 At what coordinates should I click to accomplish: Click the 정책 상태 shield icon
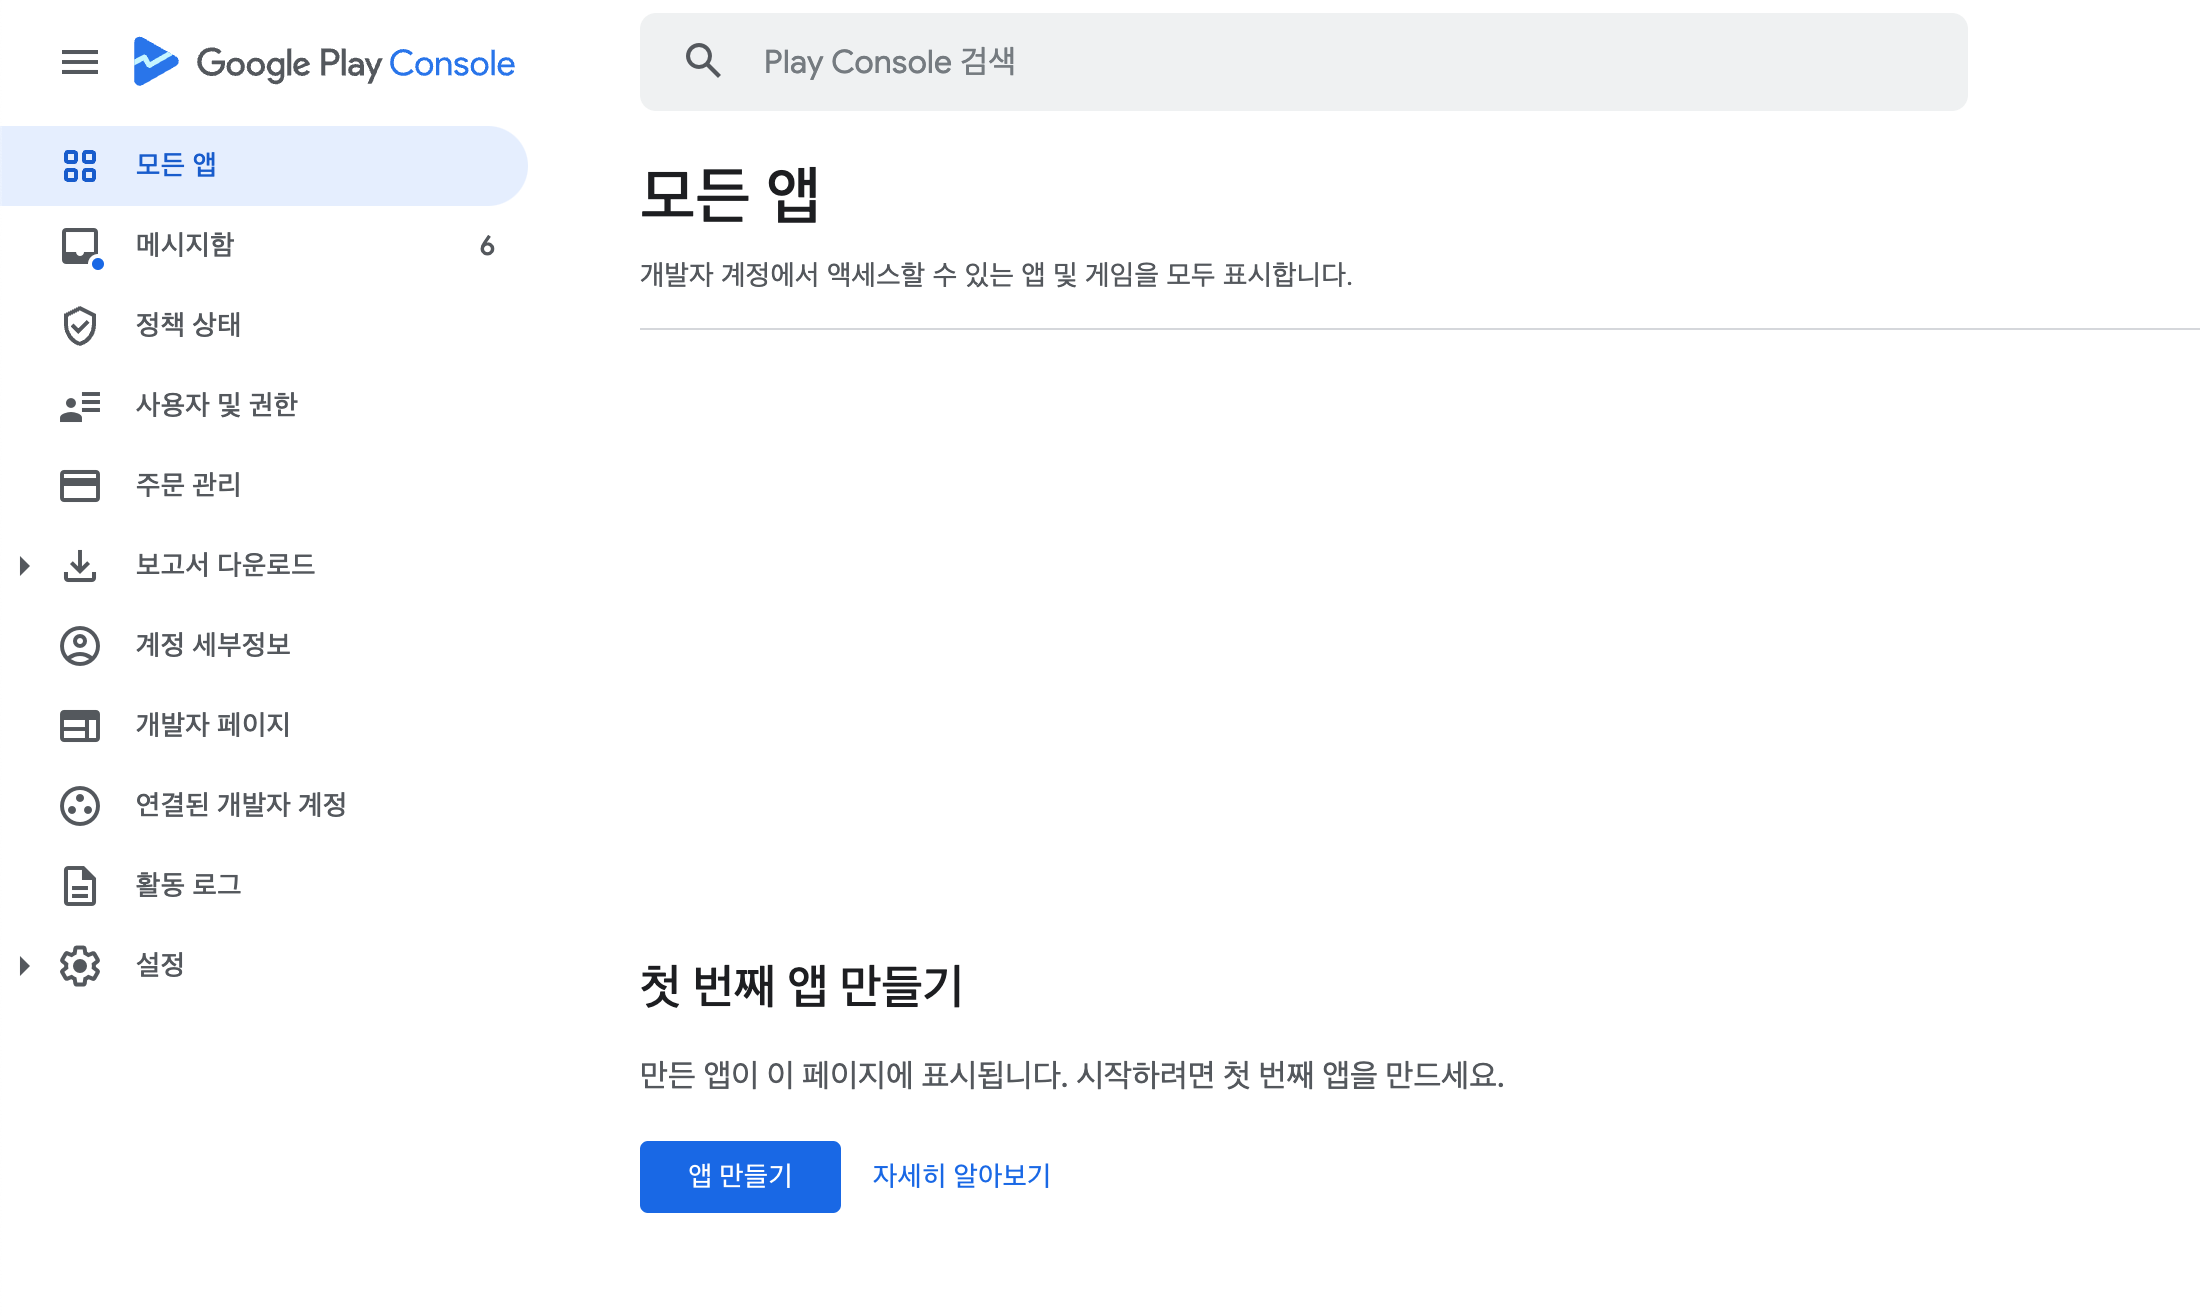tap(80, 325)
